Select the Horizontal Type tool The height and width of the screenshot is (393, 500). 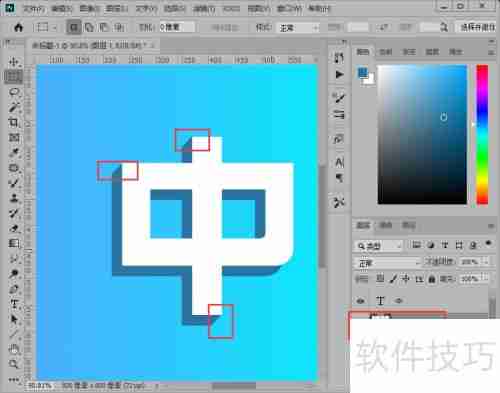point(14,304)
